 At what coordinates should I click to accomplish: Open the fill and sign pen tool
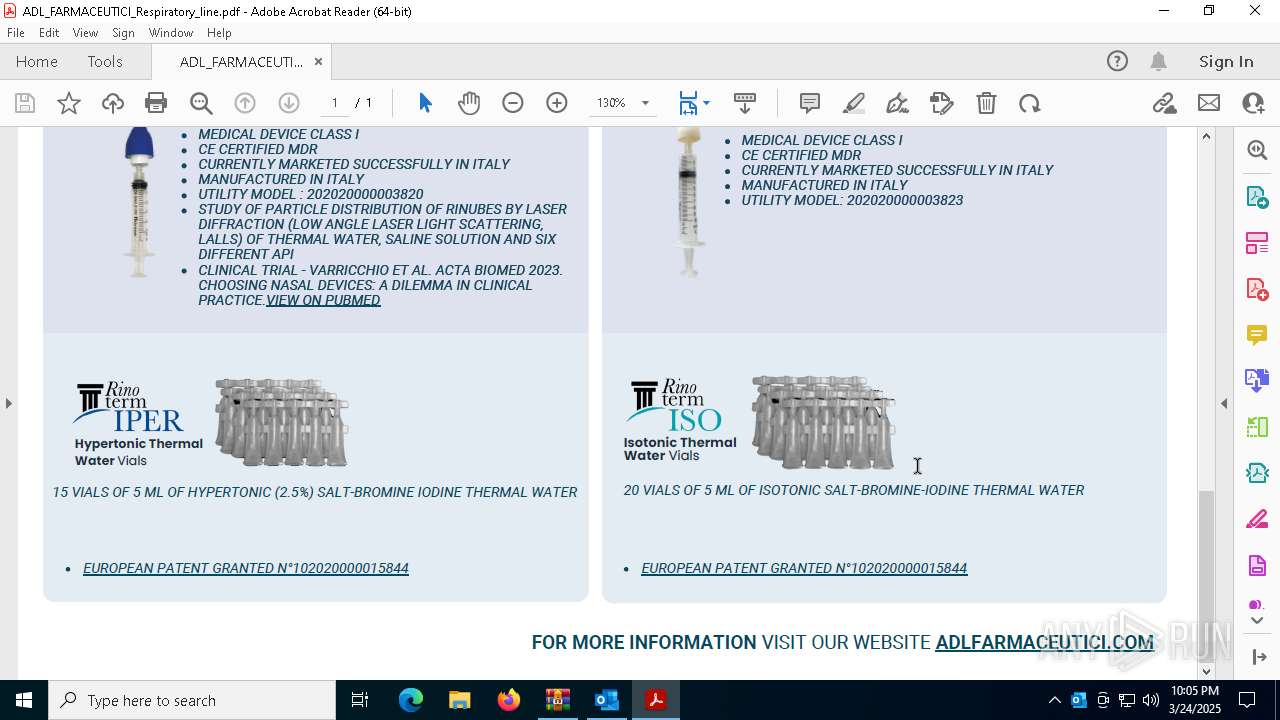click(898, 103)
